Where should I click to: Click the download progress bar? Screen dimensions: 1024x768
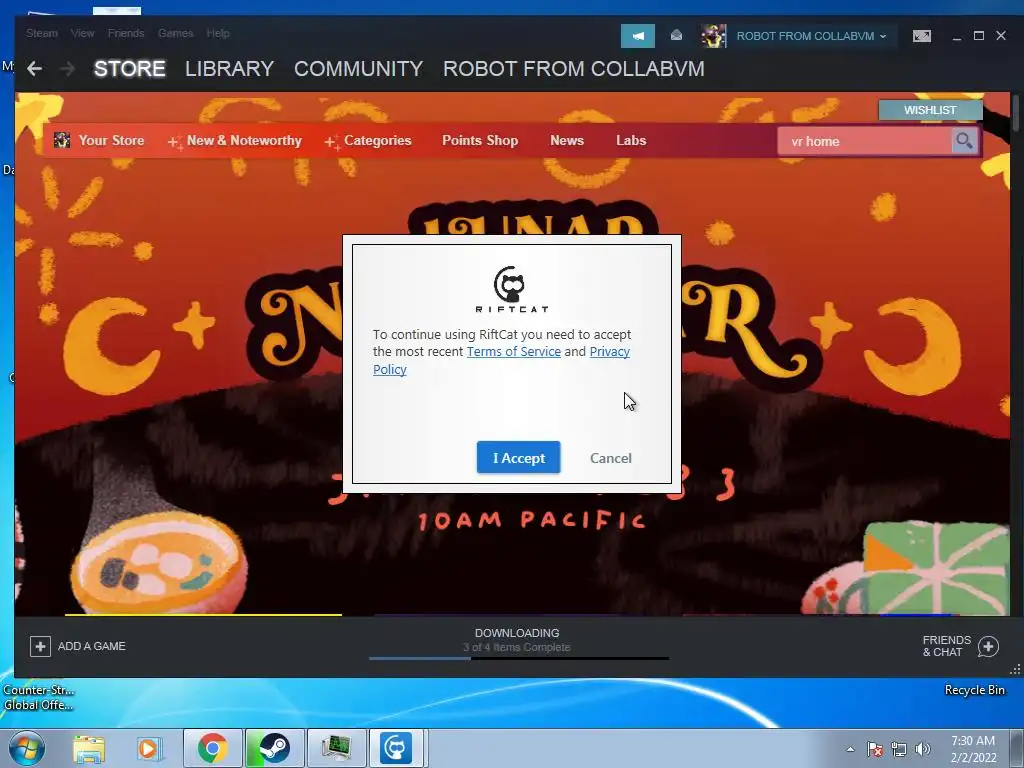tap(519, 658)
